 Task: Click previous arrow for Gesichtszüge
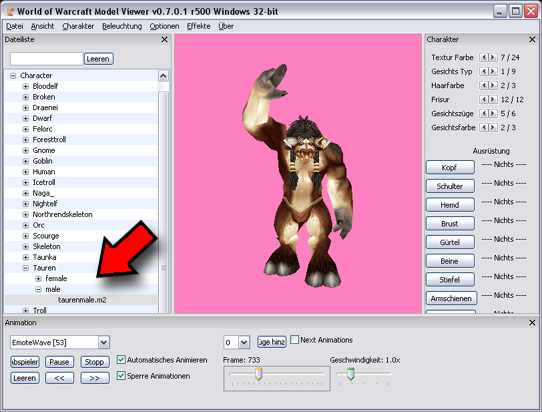484,113
